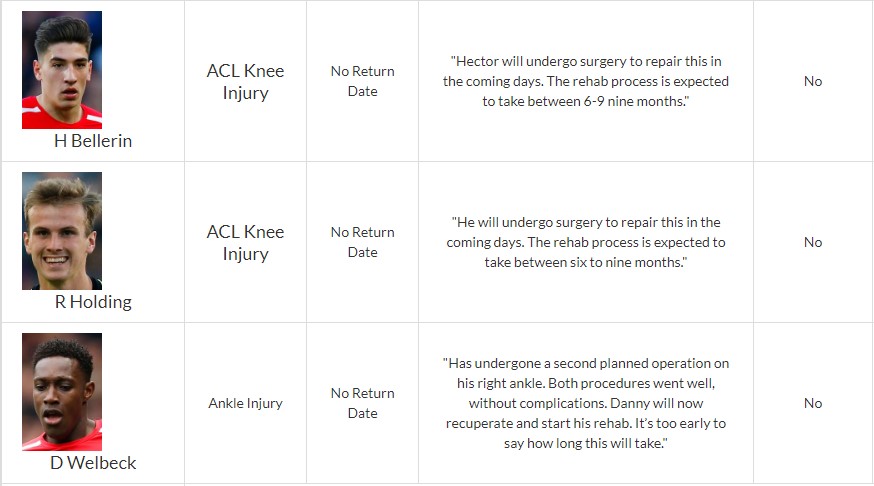Click the 'six to nine months' text line

(586, 263)
